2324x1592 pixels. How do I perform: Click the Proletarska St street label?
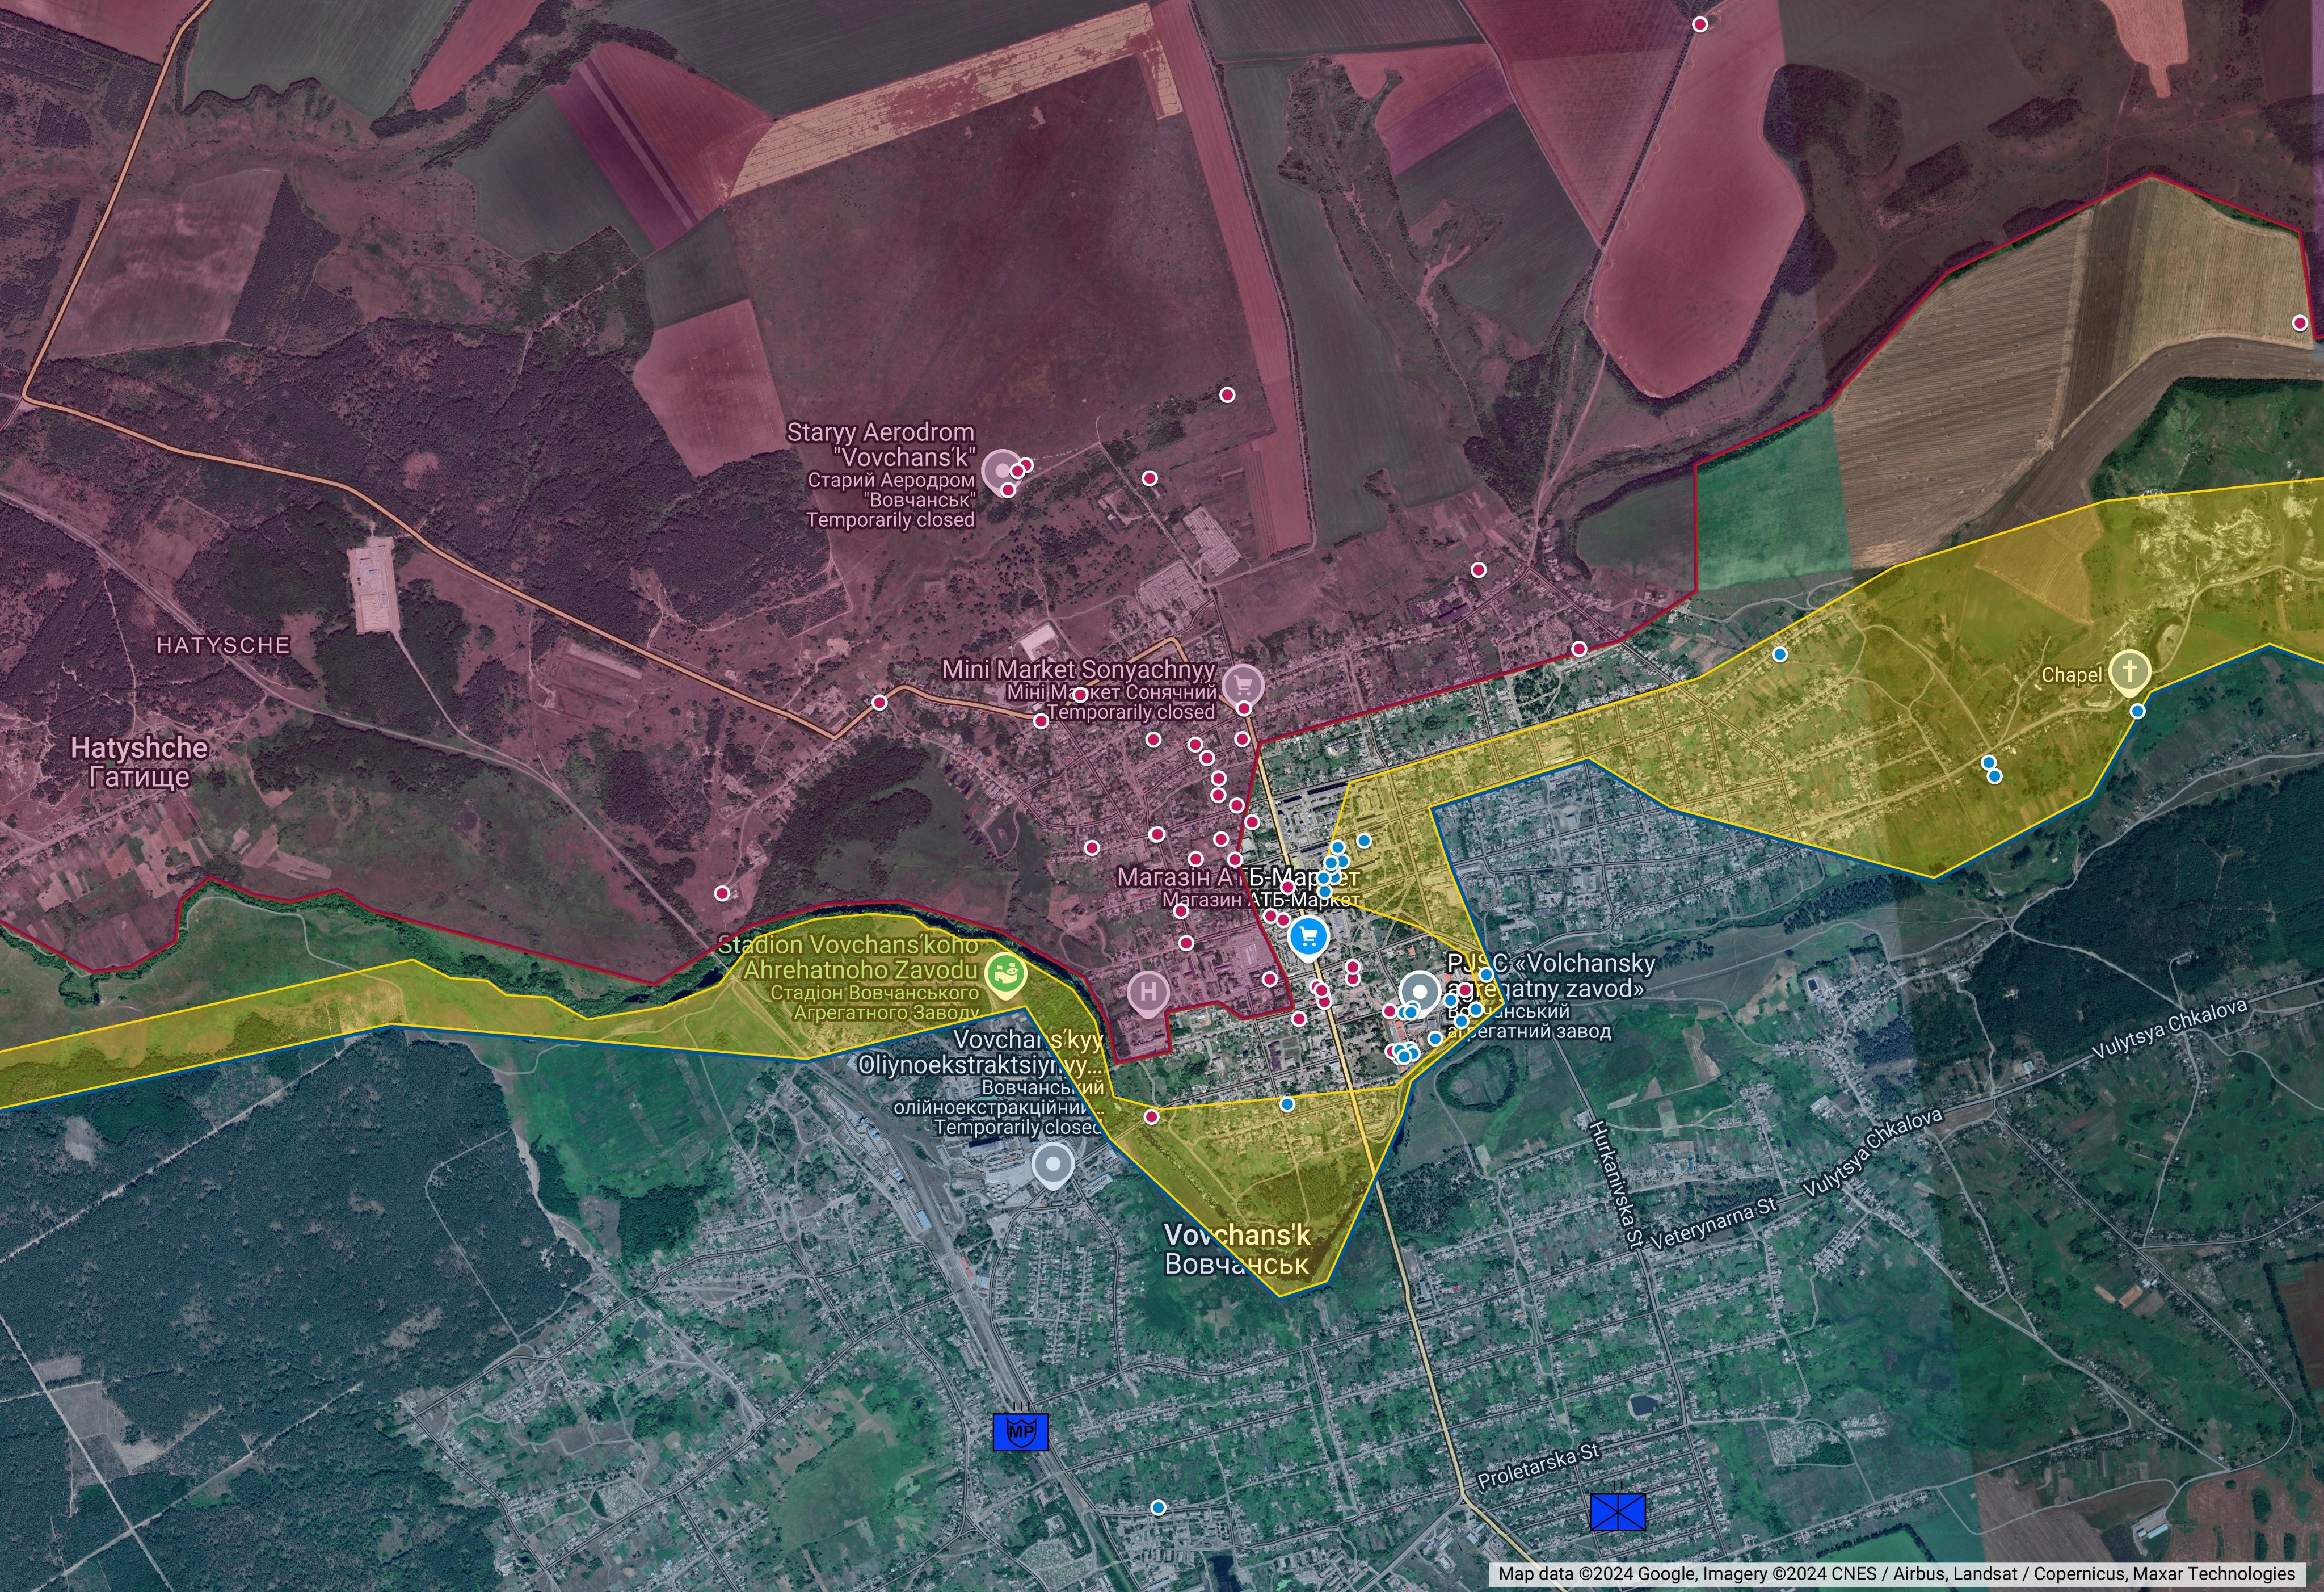tap(1538, 1466)
